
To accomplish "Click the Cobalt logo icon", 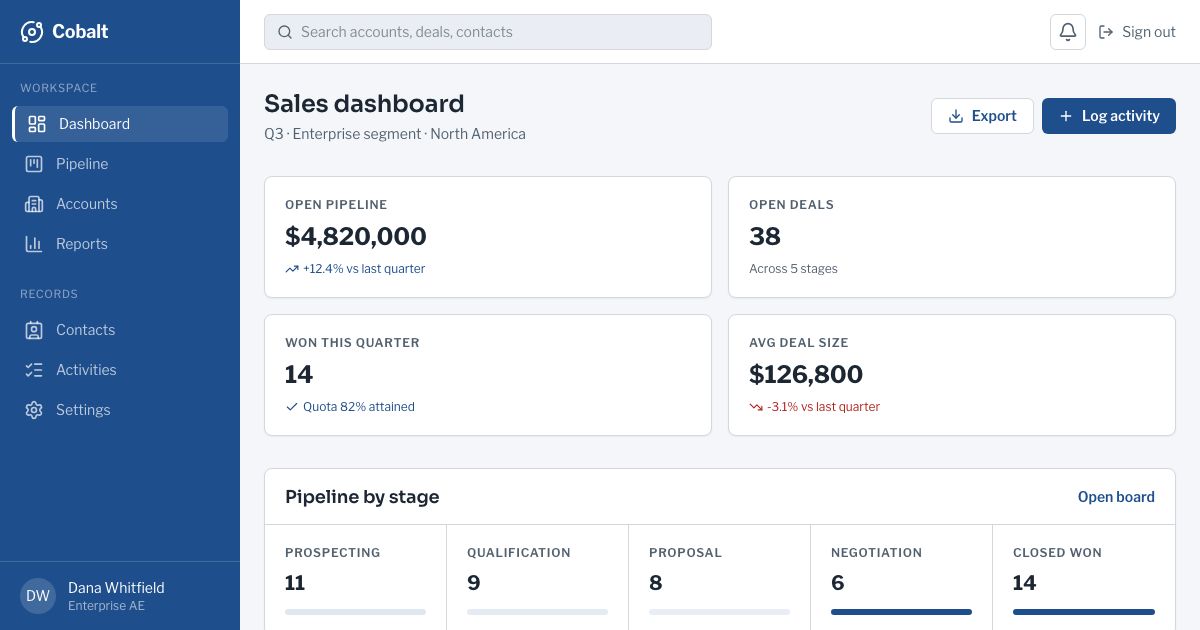I will 32,32.
